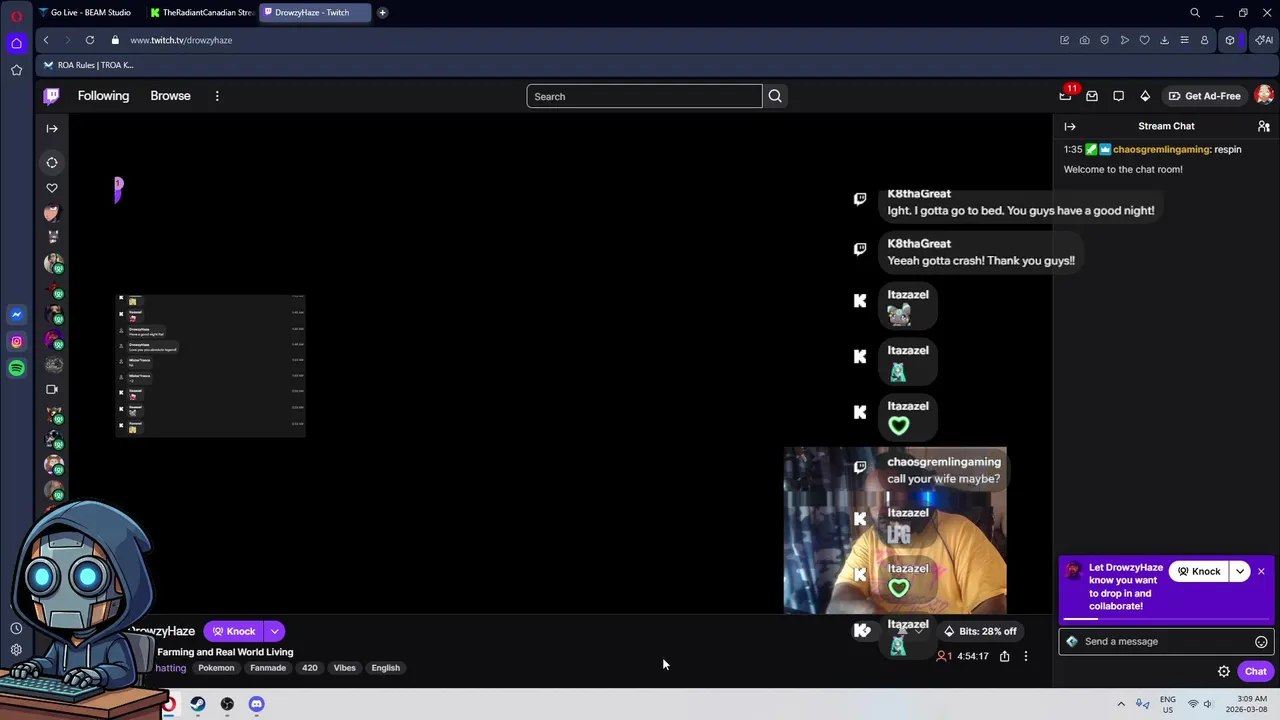Screen dimensions: 1280x720
Task: Click the followed channels heart icon
Action: pyautogui.click(x=52, y=188)
